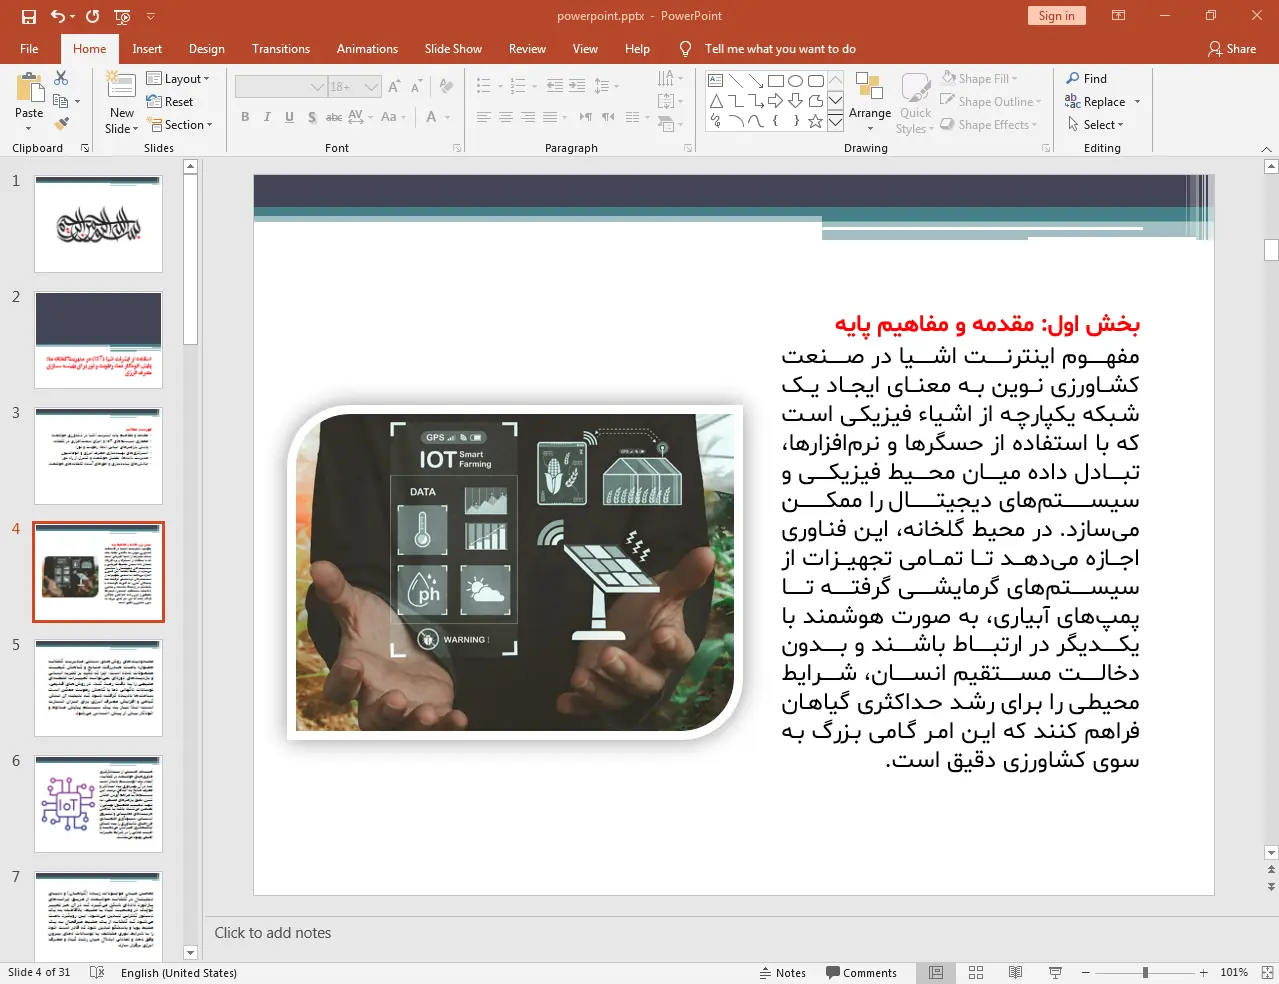Click Clear All Formatting icon

[446, 87]
